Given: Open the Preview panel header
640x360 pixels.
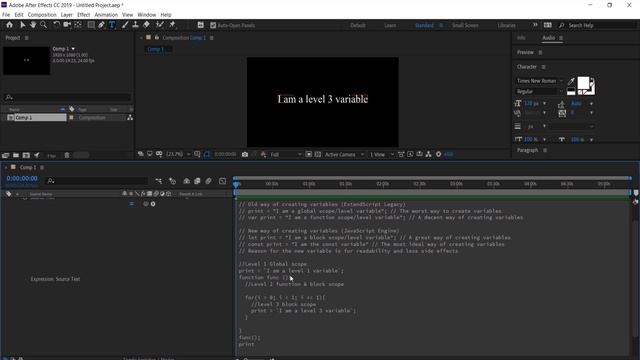Looking at the screenshot, I should point(525,52).
